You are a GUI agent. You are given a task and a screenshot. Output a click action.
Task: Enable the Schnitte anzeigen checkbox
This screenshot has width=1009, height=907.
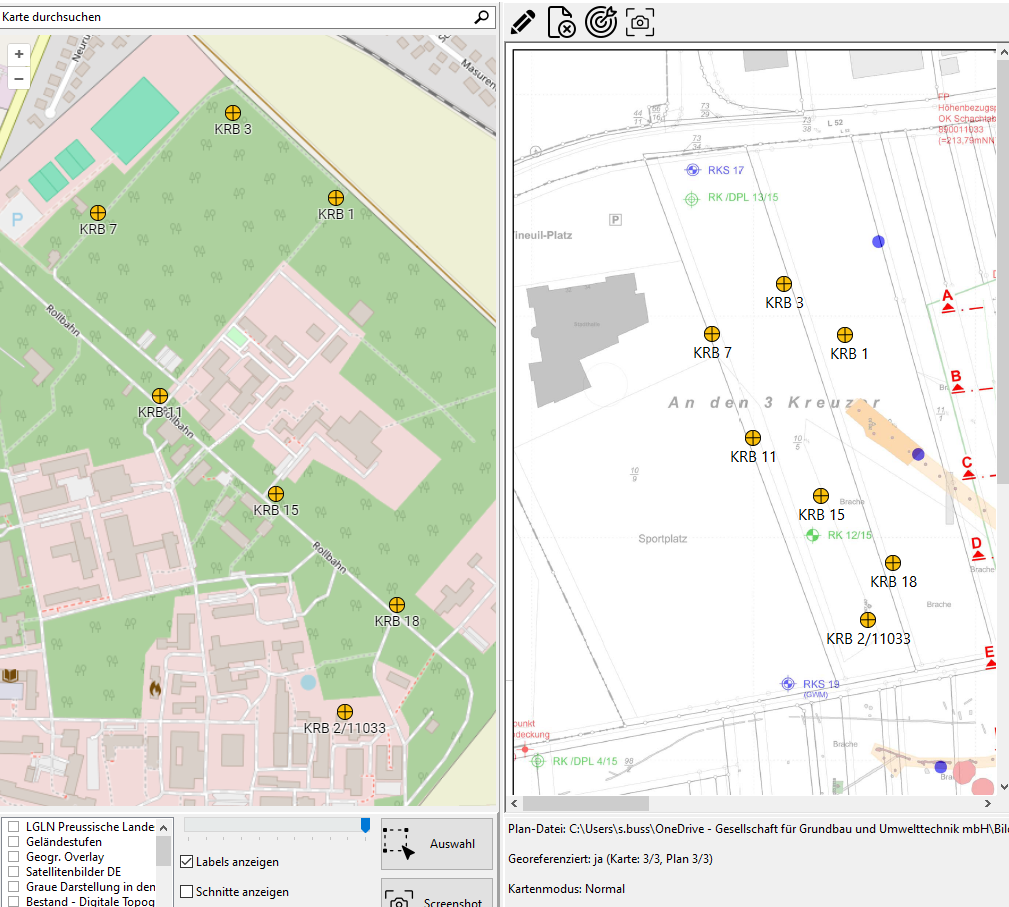click(x=187, y=891)
